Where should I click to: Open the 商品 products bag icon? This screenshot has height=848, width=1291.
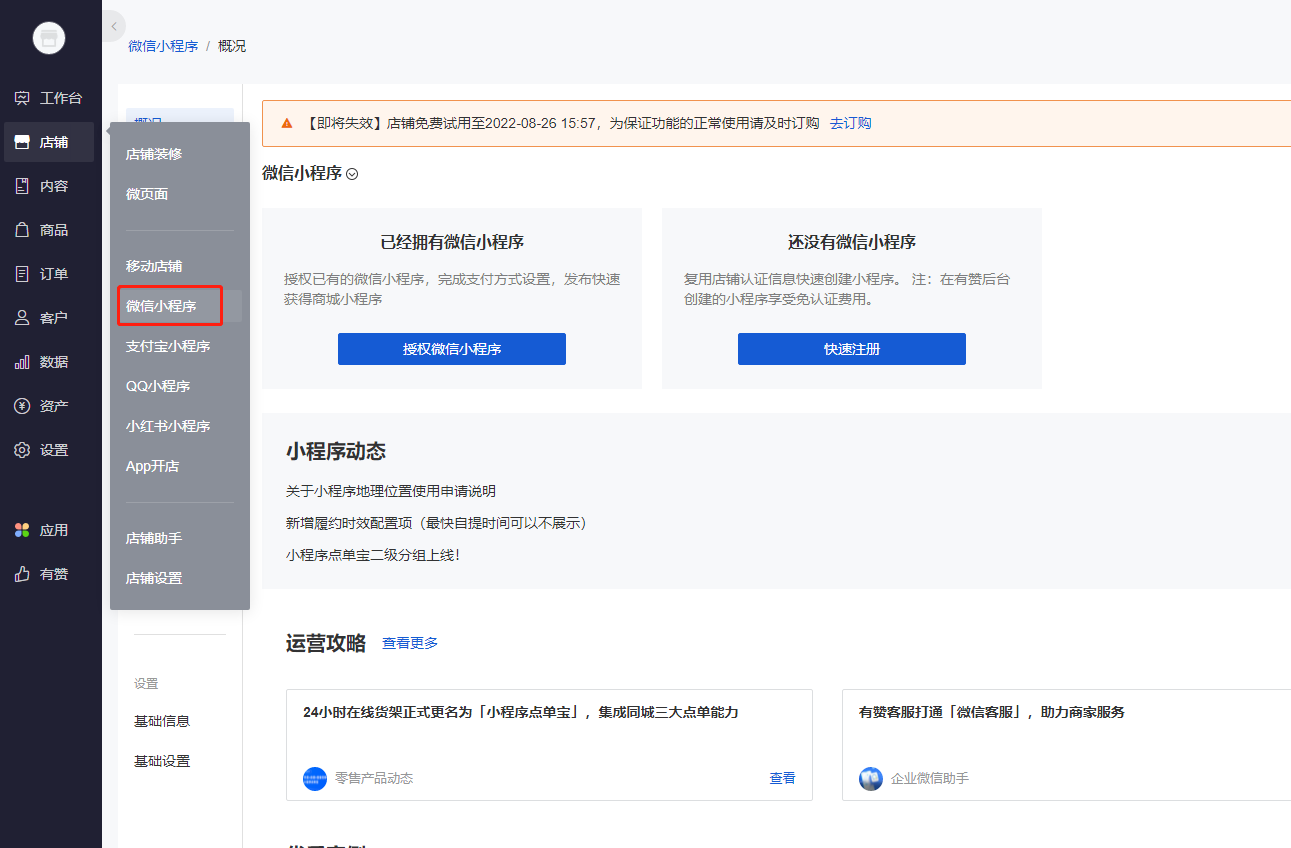coord(22,230)
